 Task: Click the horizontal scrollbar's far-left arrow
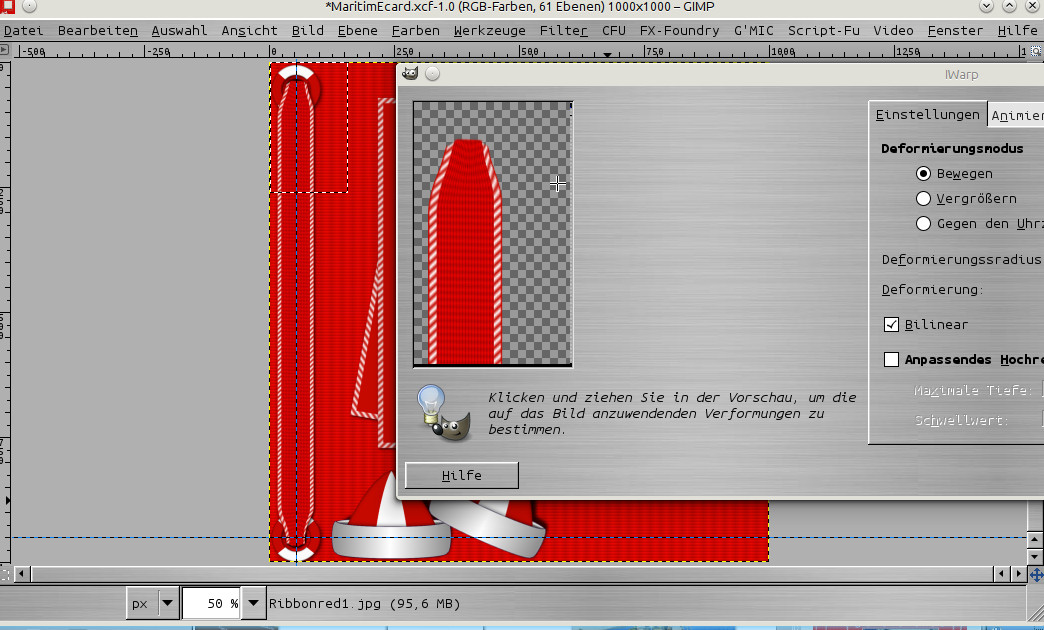click(21, 573)
